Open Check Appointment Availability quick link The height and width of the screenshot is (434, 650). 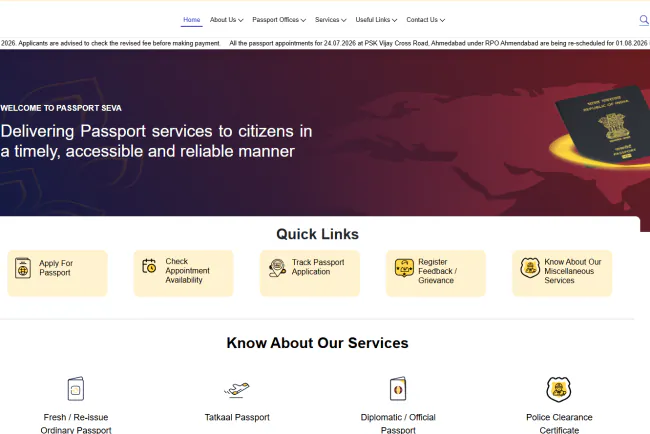(184, 273)
